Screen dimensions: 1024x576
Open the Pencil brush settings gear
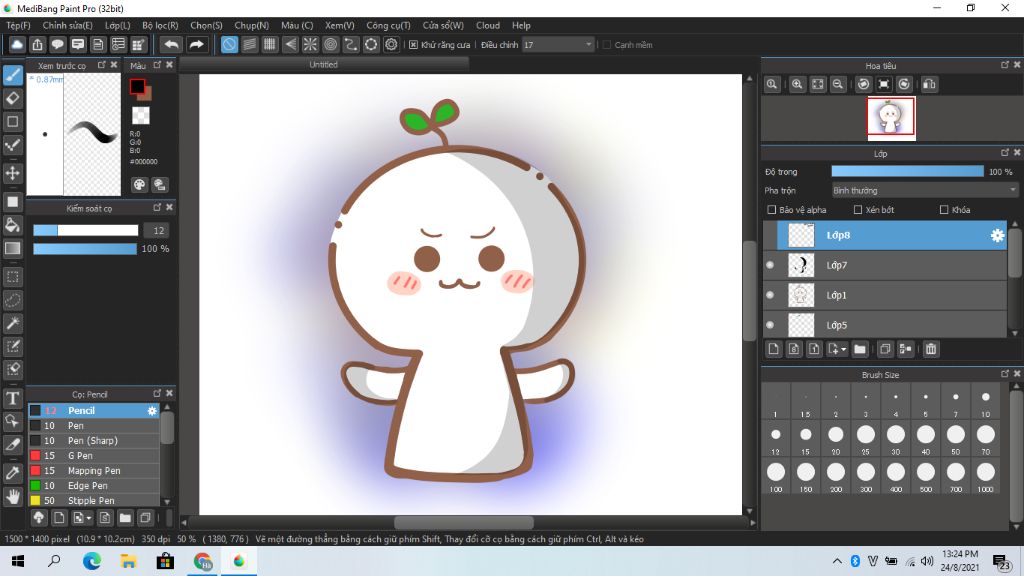tap(152, 411)
